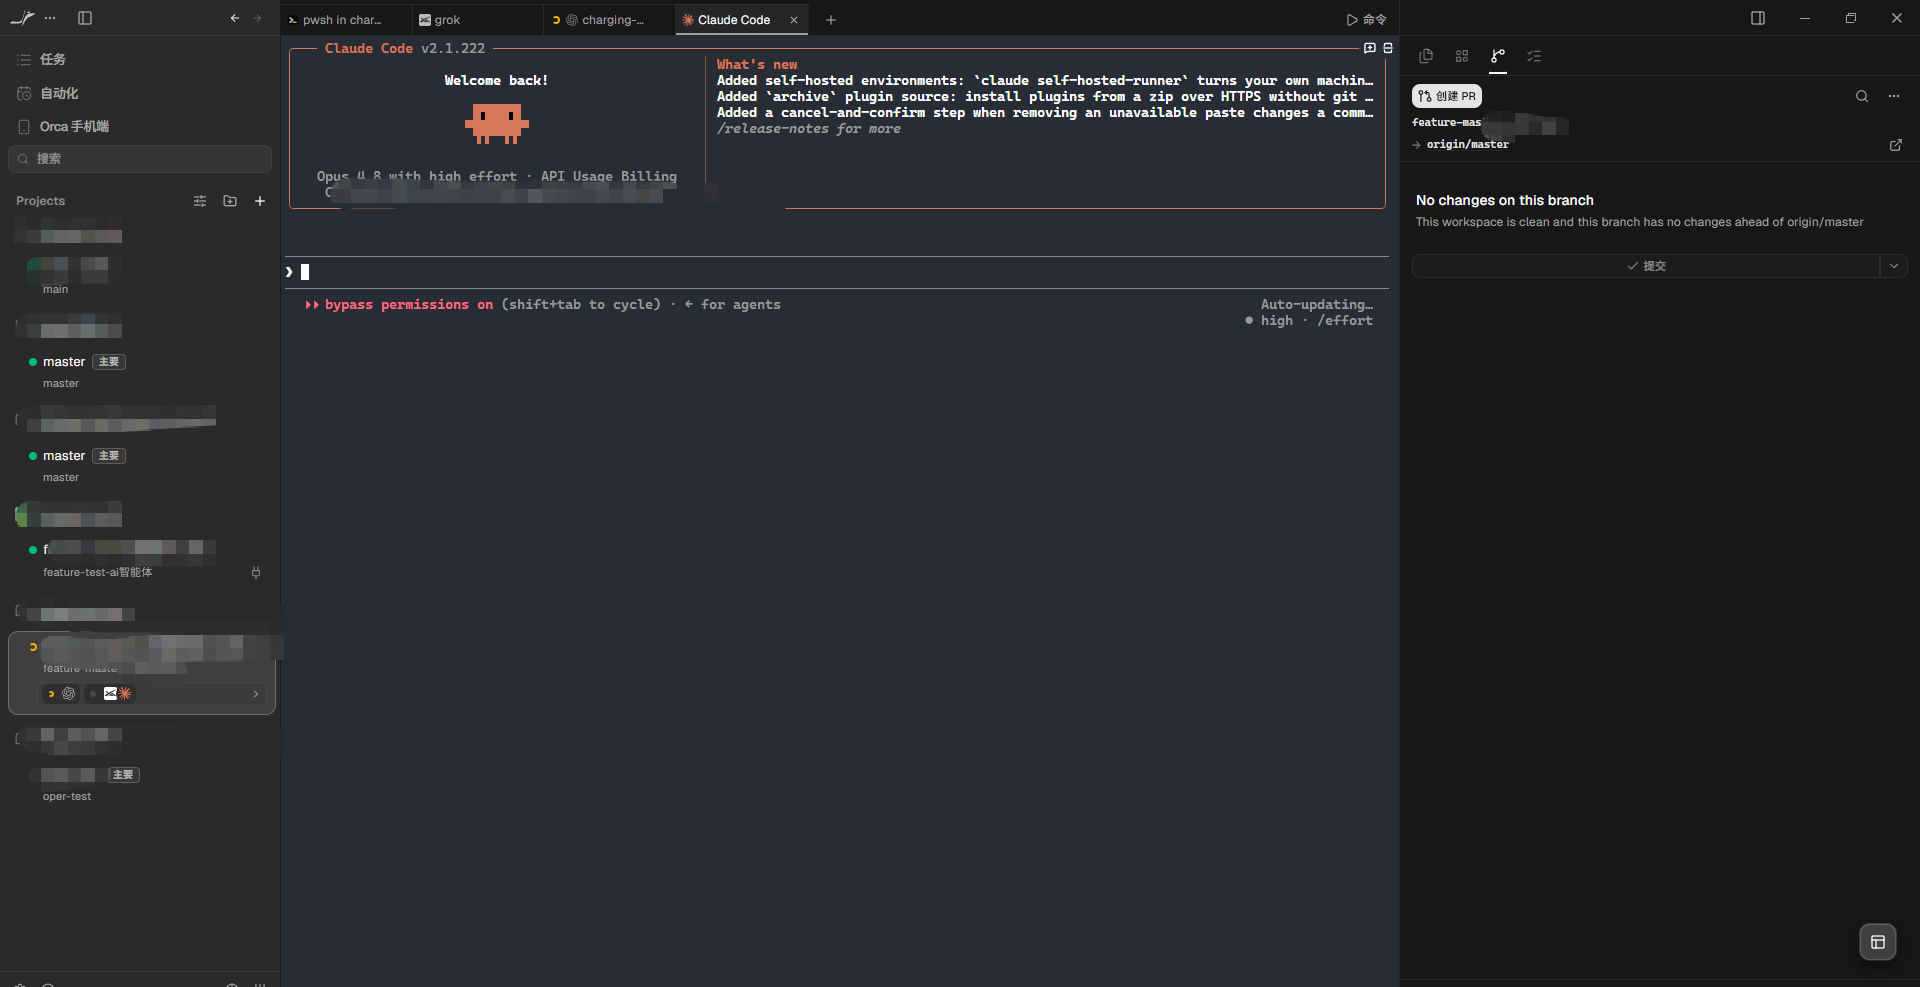Maximize or restore the Orca window
Screen dimensions: 1920x987
tap(1851, 18)
